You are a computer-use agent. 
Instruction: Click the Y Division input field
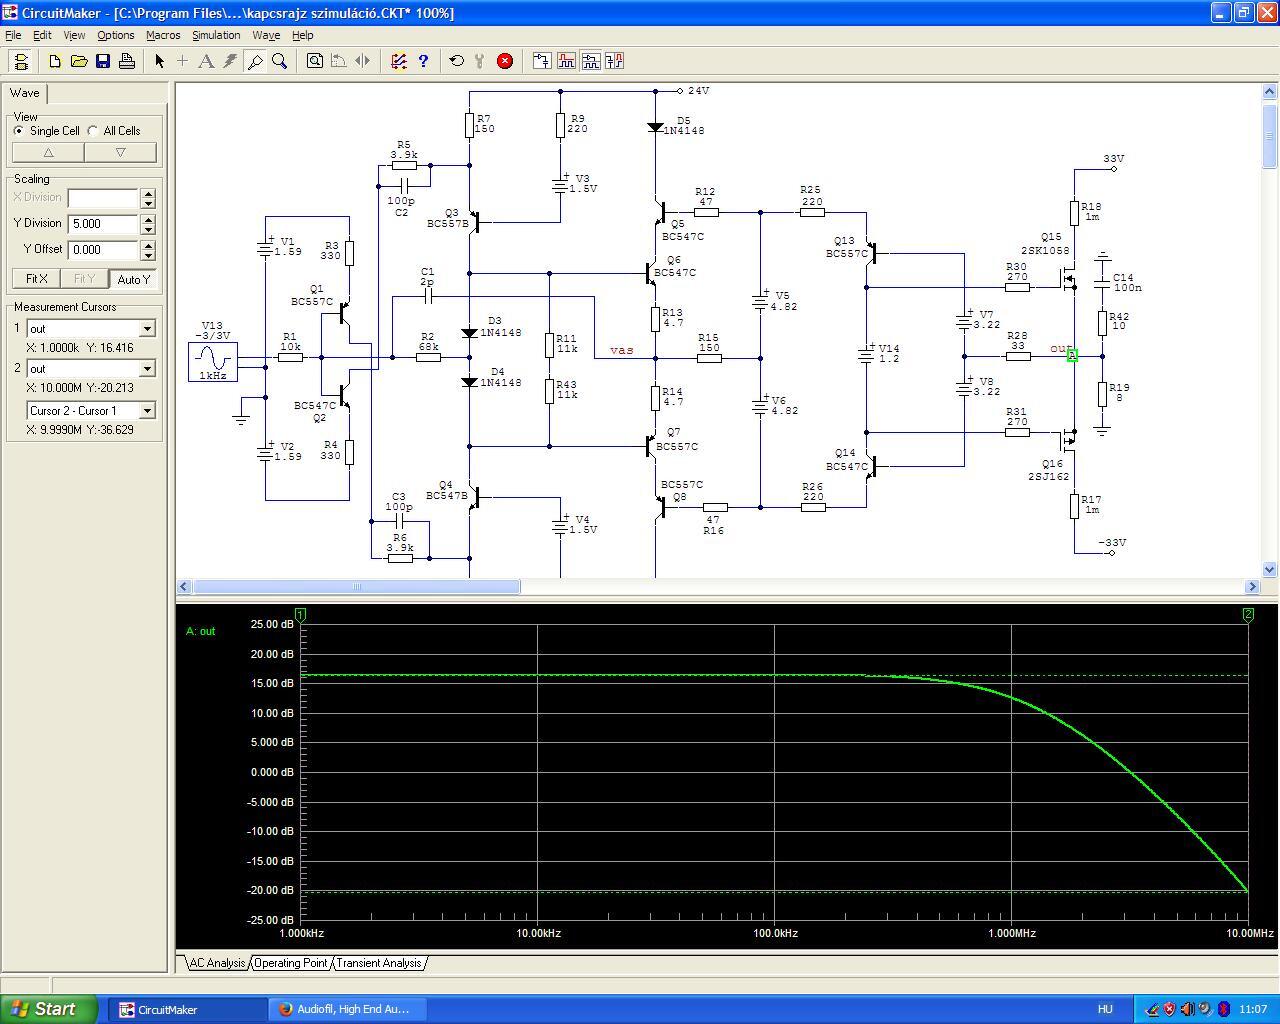click(x=103, y=224)
